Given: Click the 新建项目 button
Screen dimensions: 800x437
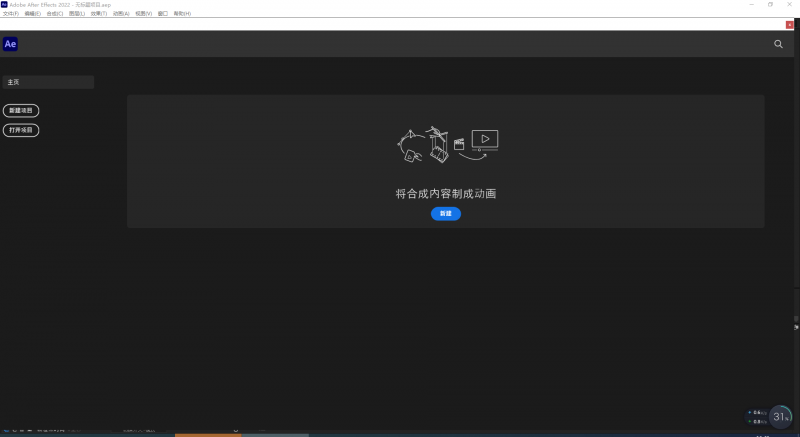Looking at the screenshot, I should point(21,110).
